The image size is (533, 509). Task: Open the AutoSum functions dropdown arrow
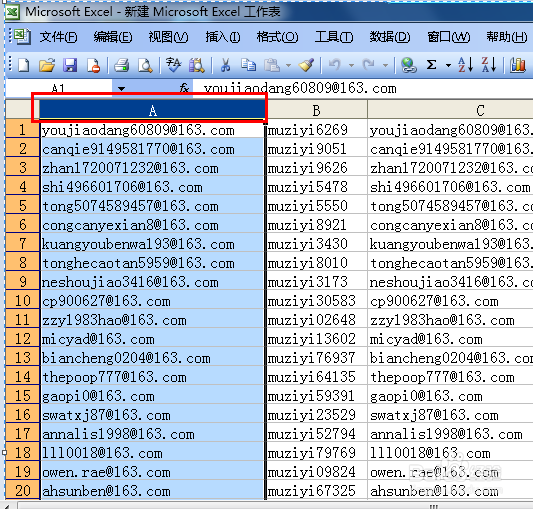(x=448, y=65)
